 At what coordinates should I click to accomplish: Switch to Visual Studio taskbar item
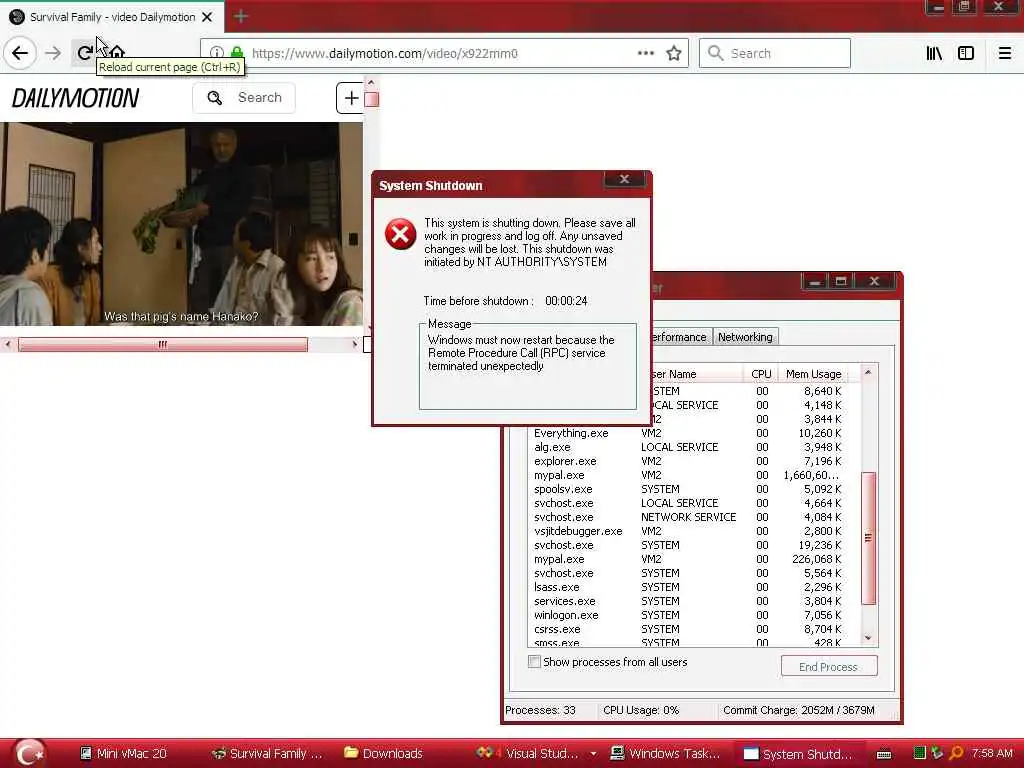(x=528, y=754)
